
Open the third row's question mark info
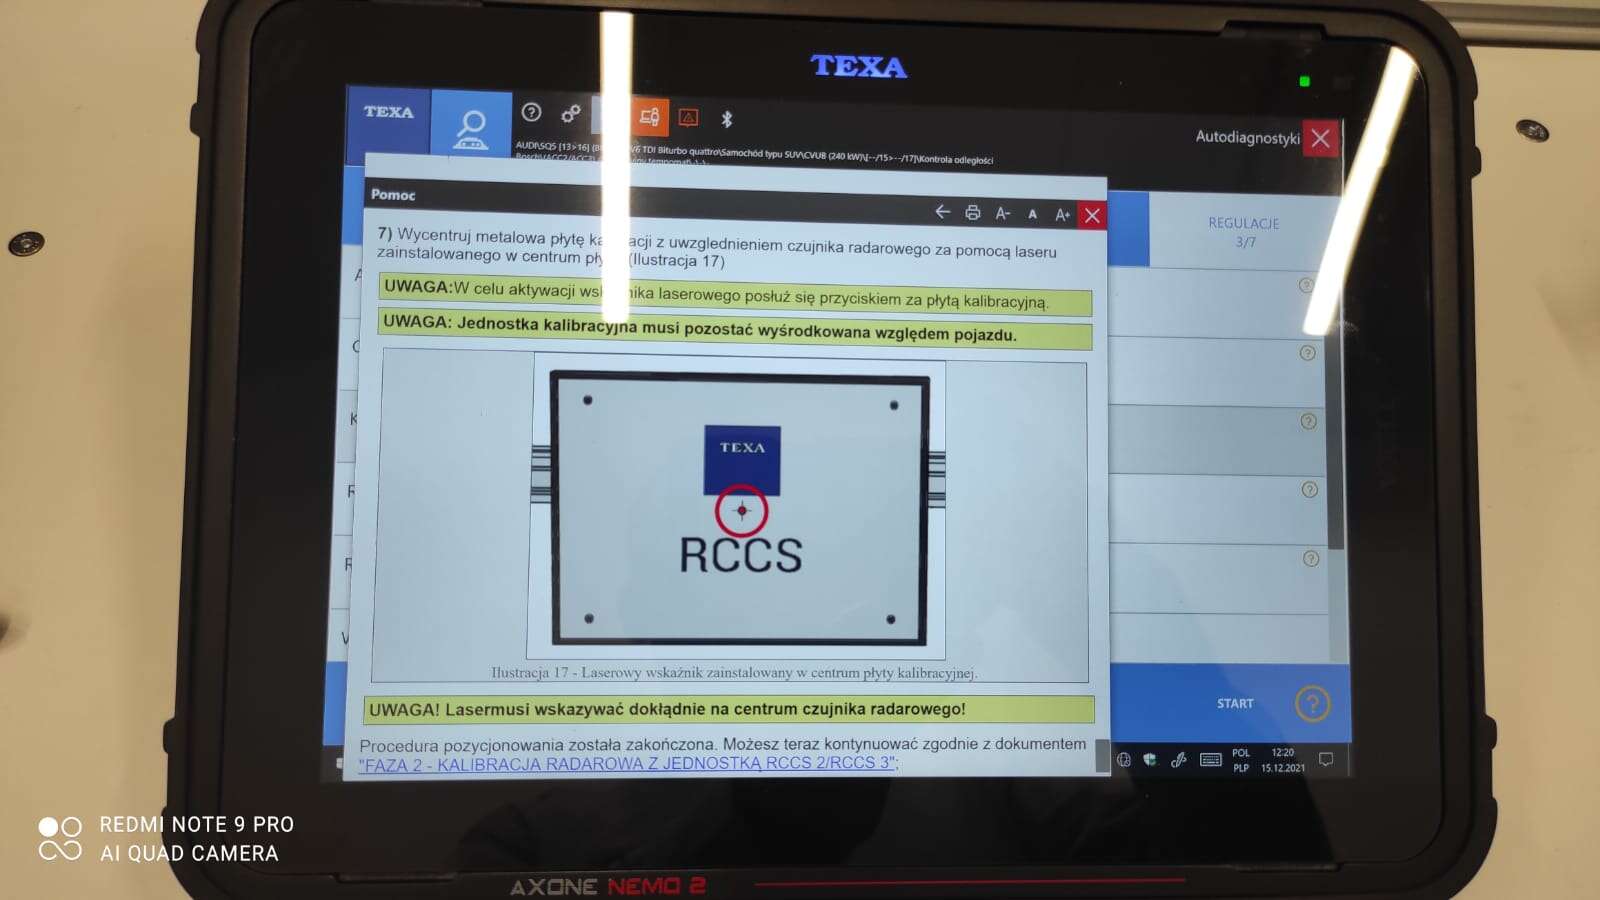point(1308,421)
